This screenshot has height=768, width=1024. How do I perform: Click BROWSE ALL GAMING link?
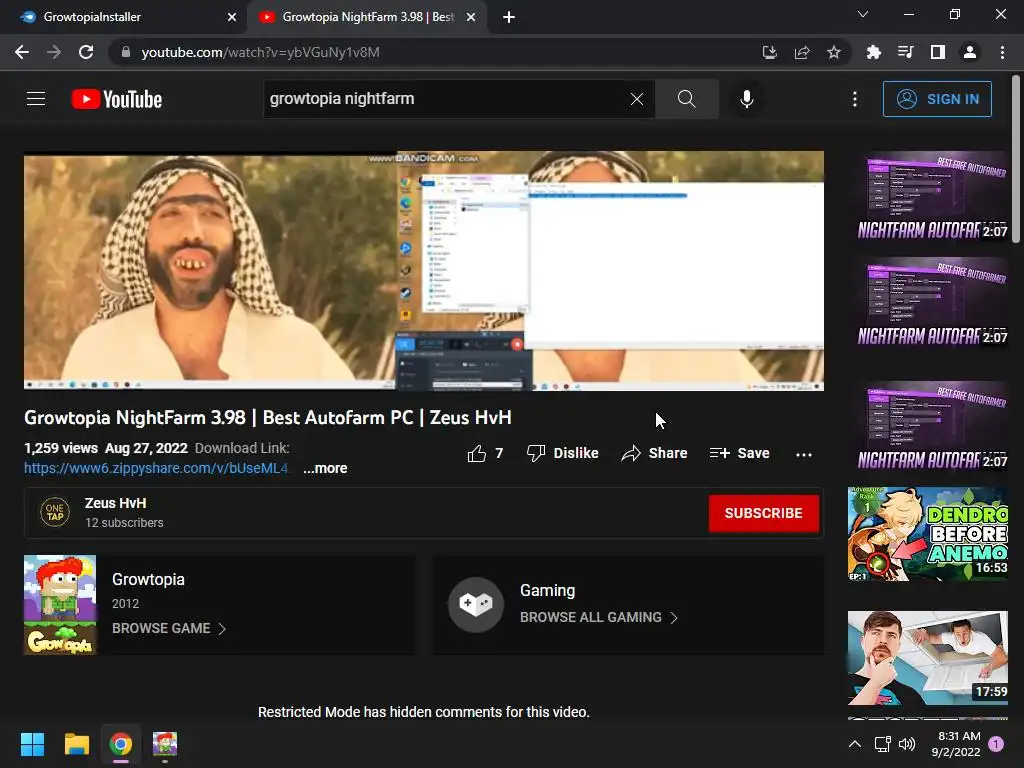598,617
